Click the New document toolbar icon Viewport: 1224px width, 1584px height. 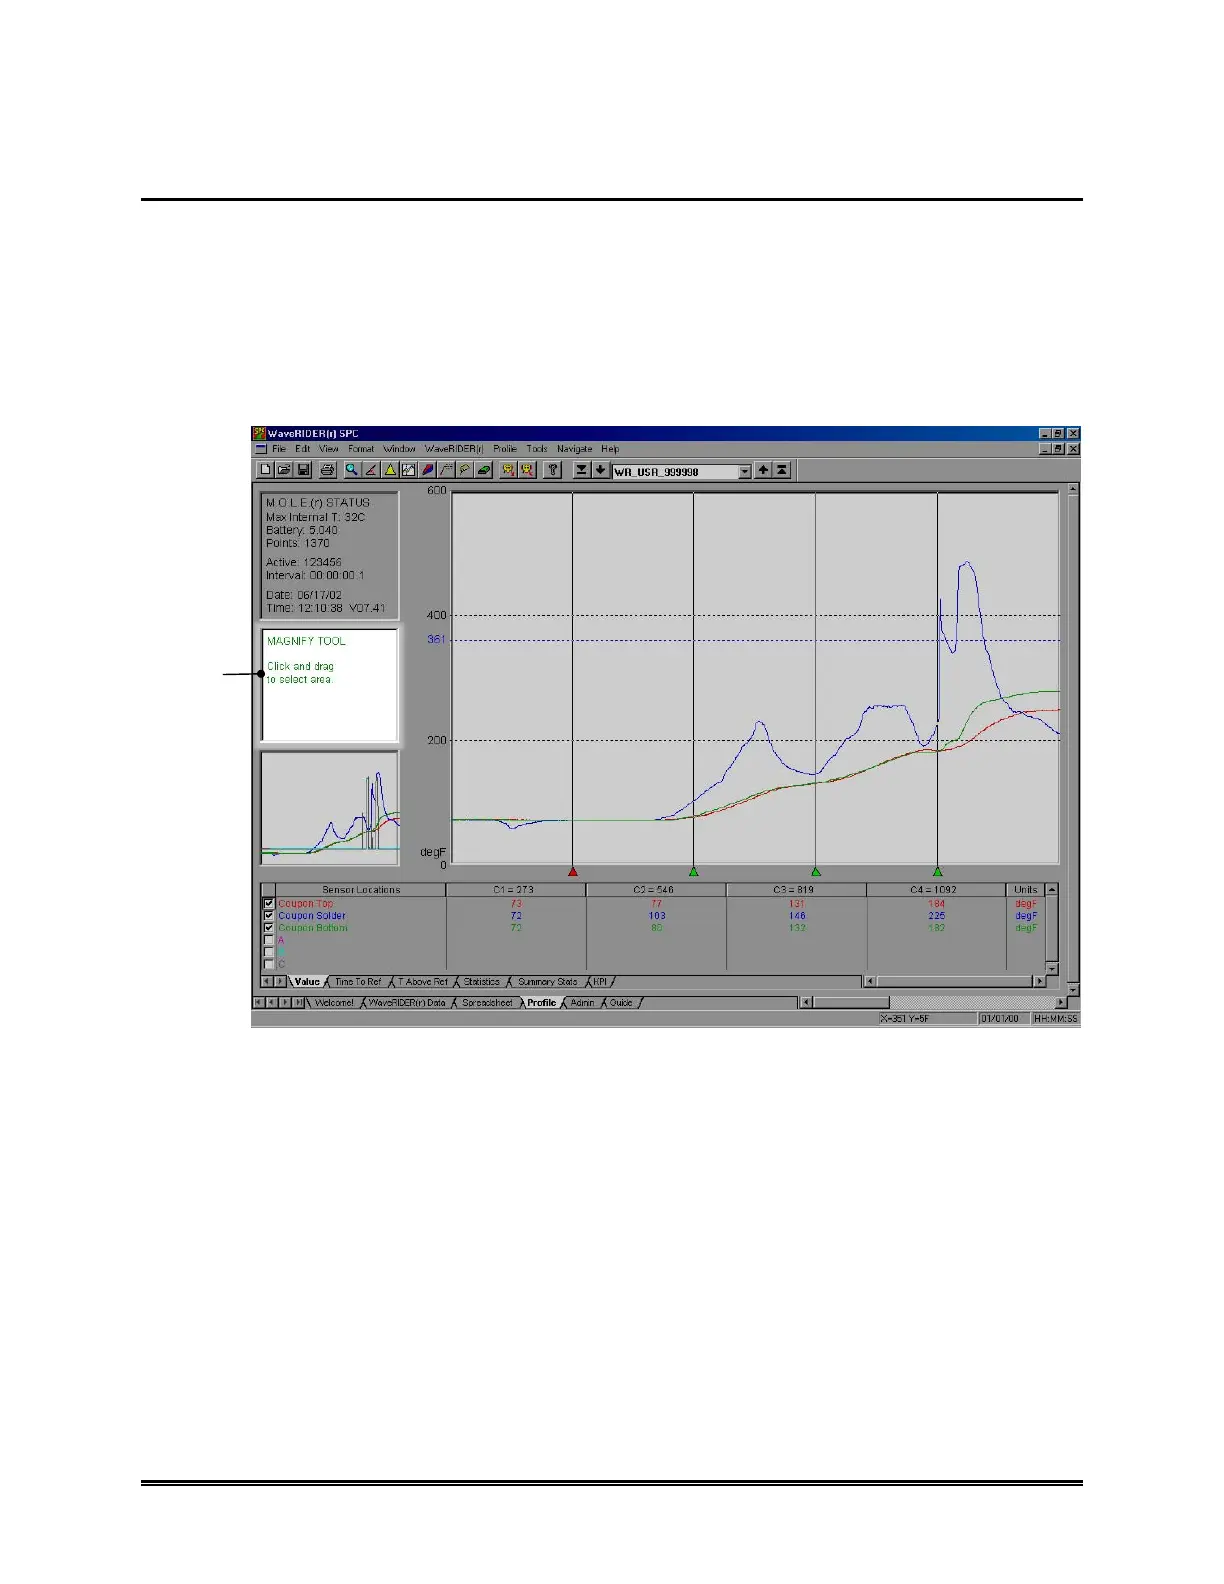click(265, 470)
